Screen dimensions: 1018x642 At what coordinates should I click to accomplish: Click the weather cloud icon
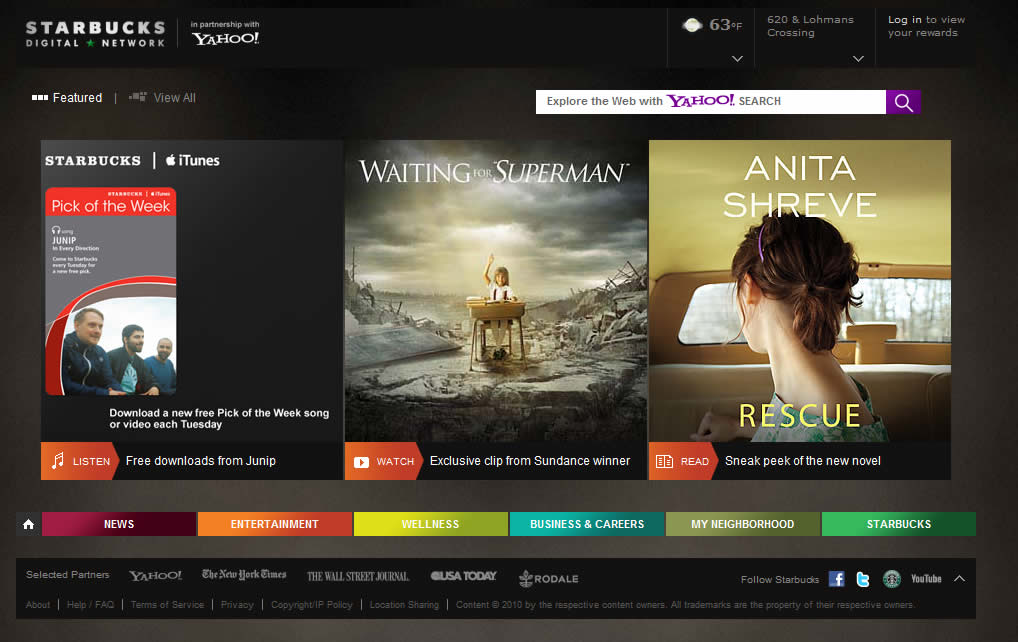(692, 25)
